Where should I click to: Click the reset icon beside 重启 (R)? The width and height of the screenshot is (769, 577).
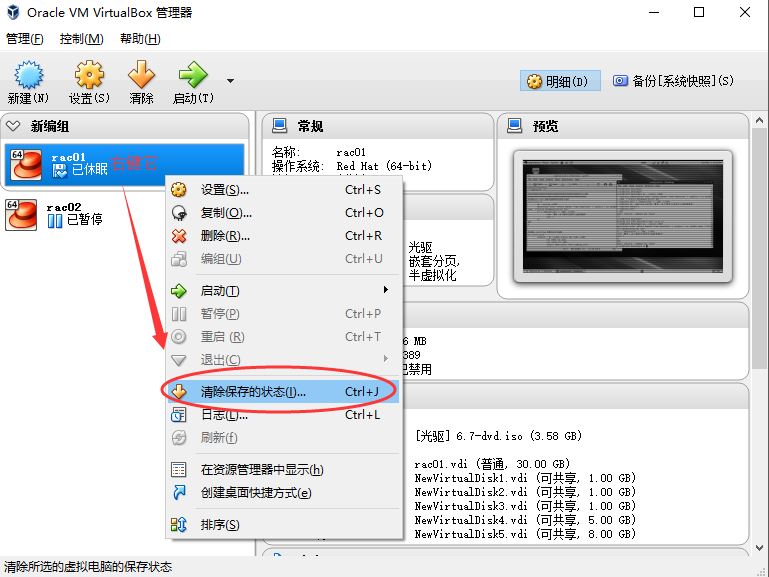click(x=179, y=337)
